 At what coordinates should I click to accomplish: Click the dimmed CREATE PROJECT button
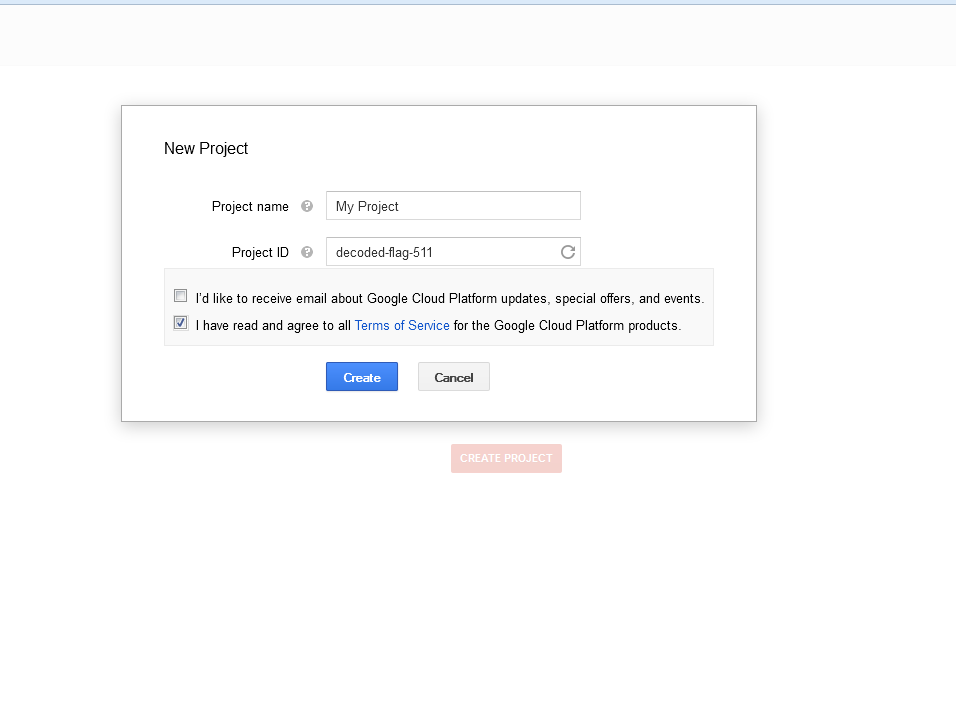pos(506,458)
